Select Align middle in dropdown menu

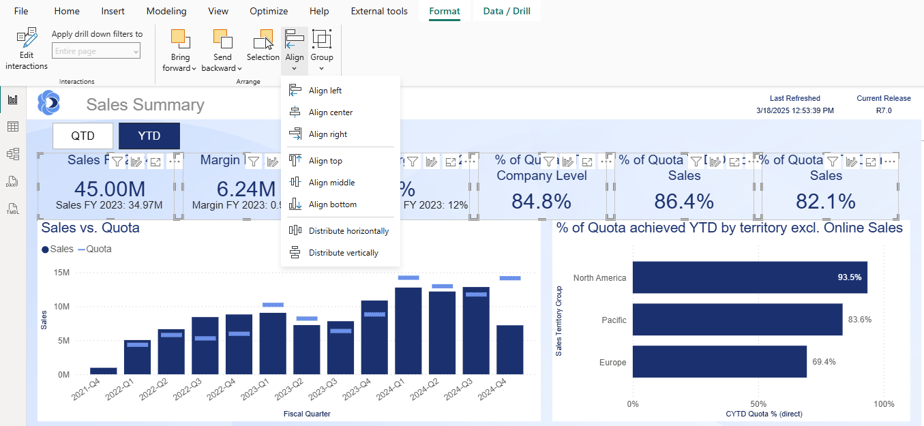point(331,183)
